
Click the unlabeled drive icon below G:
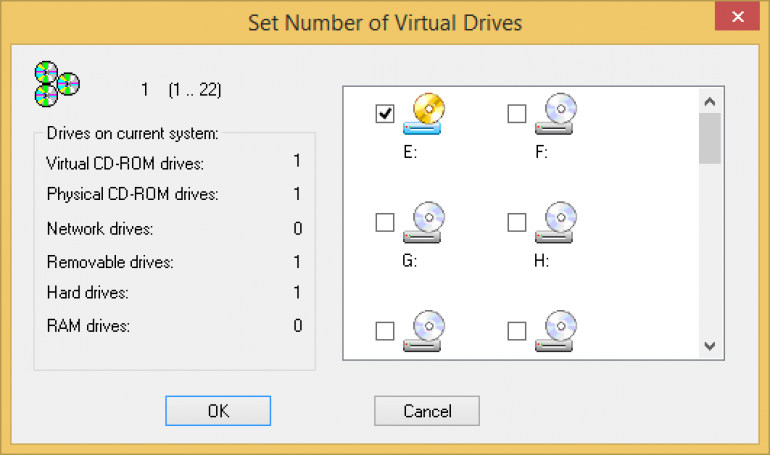[x=423, y=331]
